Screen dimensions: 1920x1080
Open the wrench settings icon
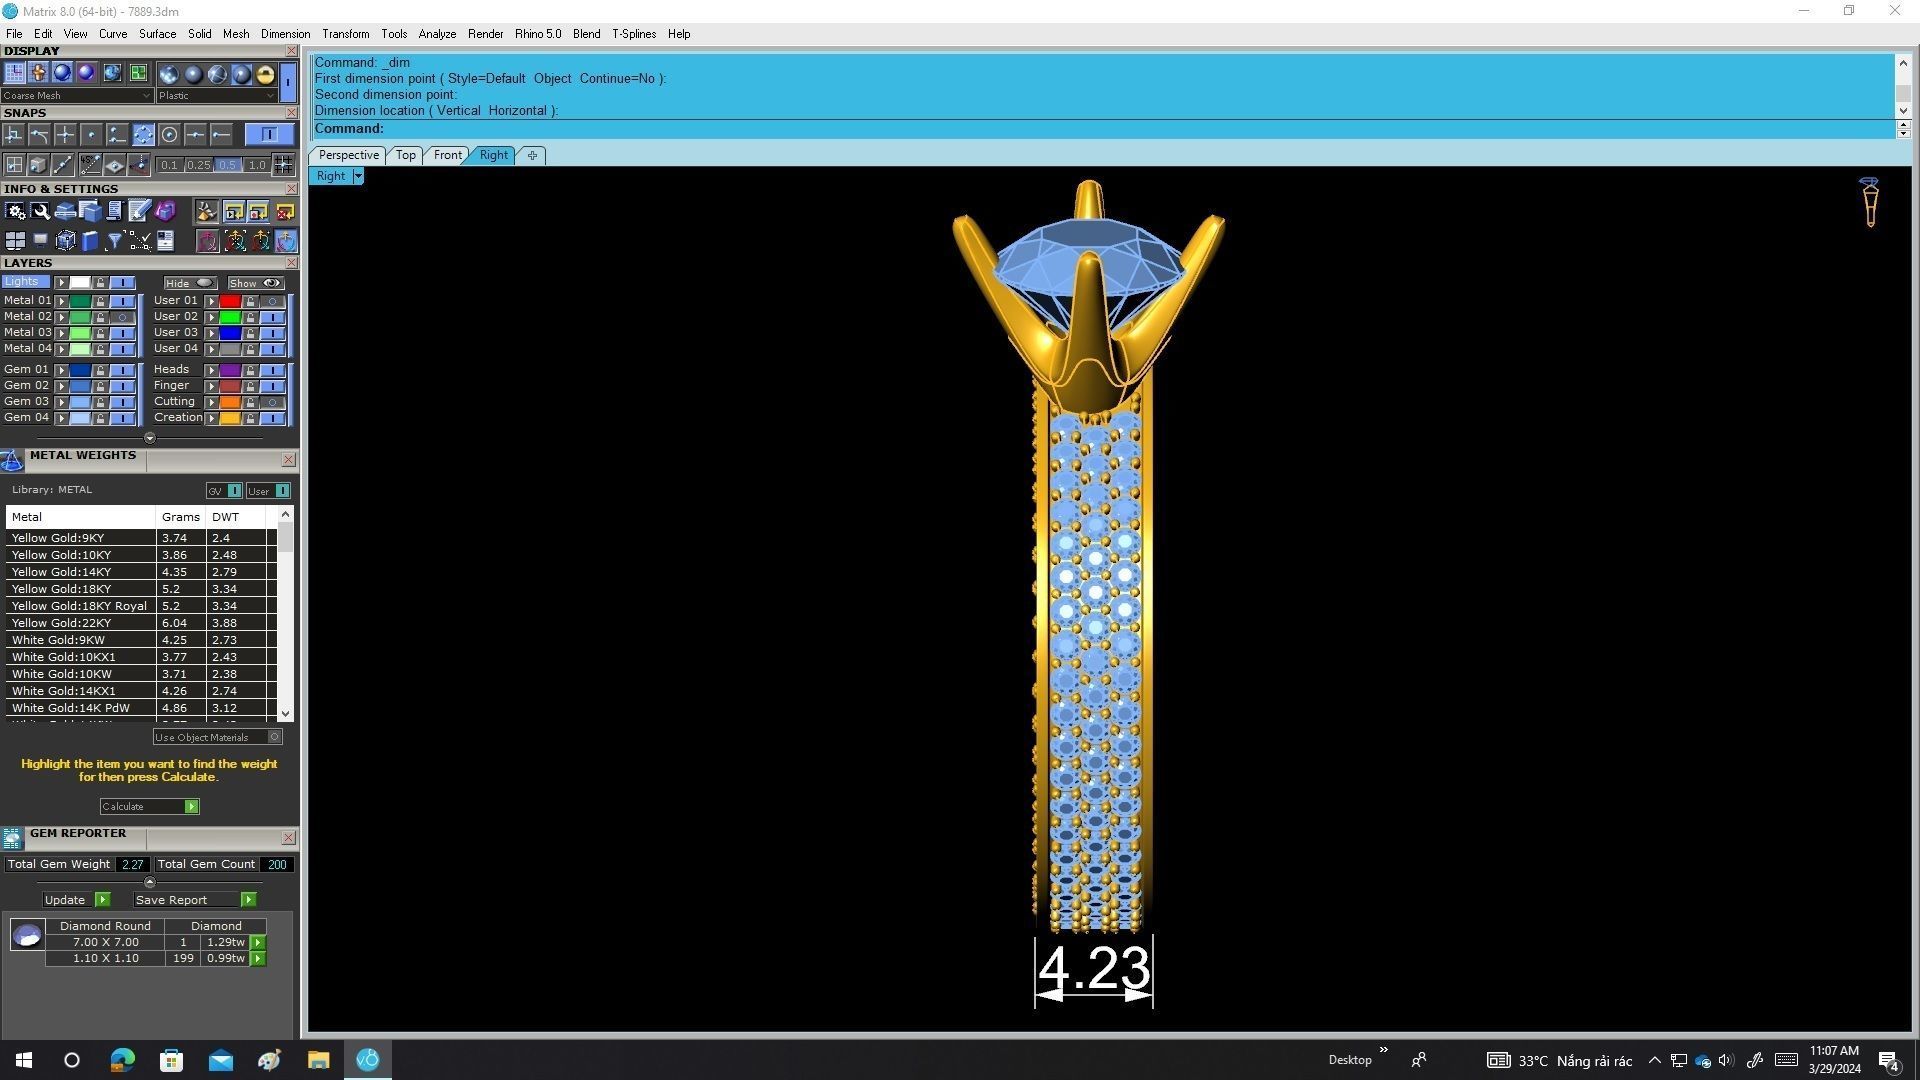[x=40, y=211]
